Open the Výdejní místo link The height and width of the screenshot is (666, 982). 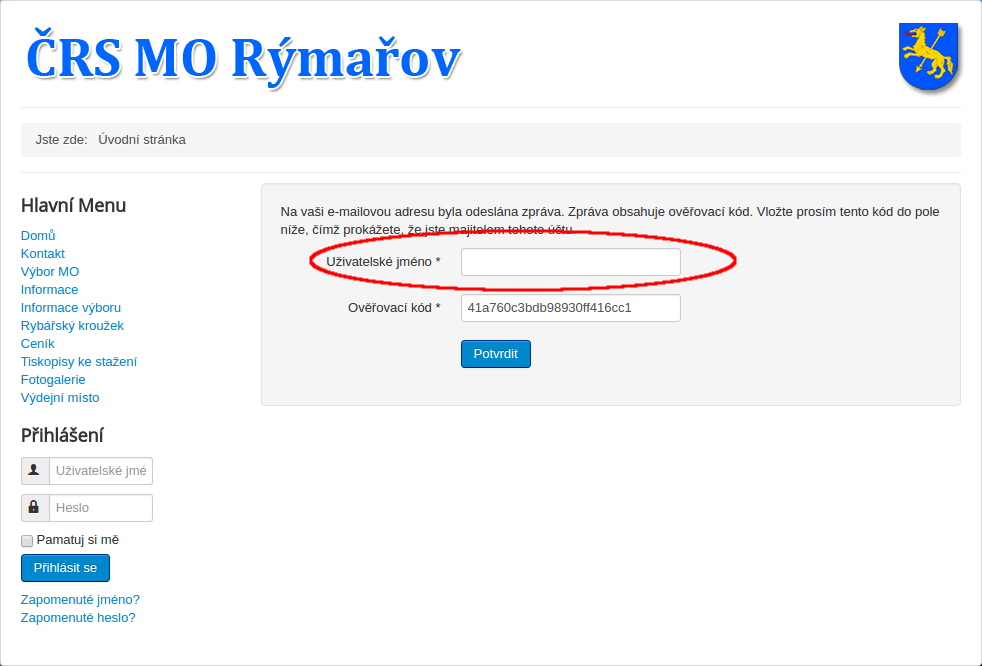(x=60, y=398)
